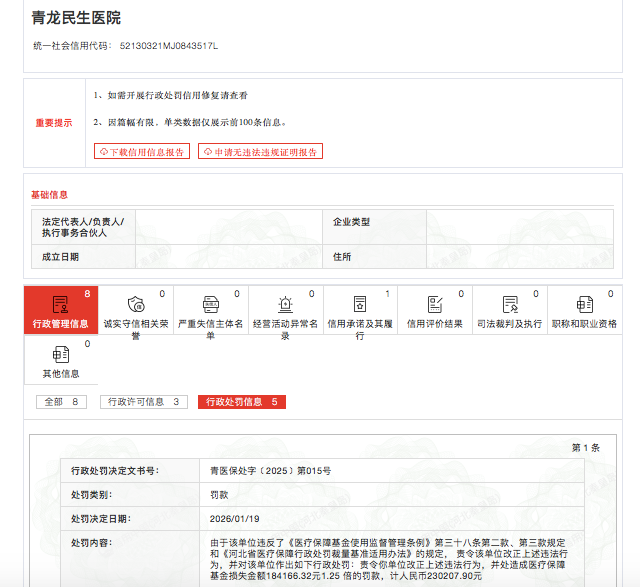Viewport: 640px width, 587px height.
Task: Open the 司法裁判及执行 document icon
Action: [510, 304]
